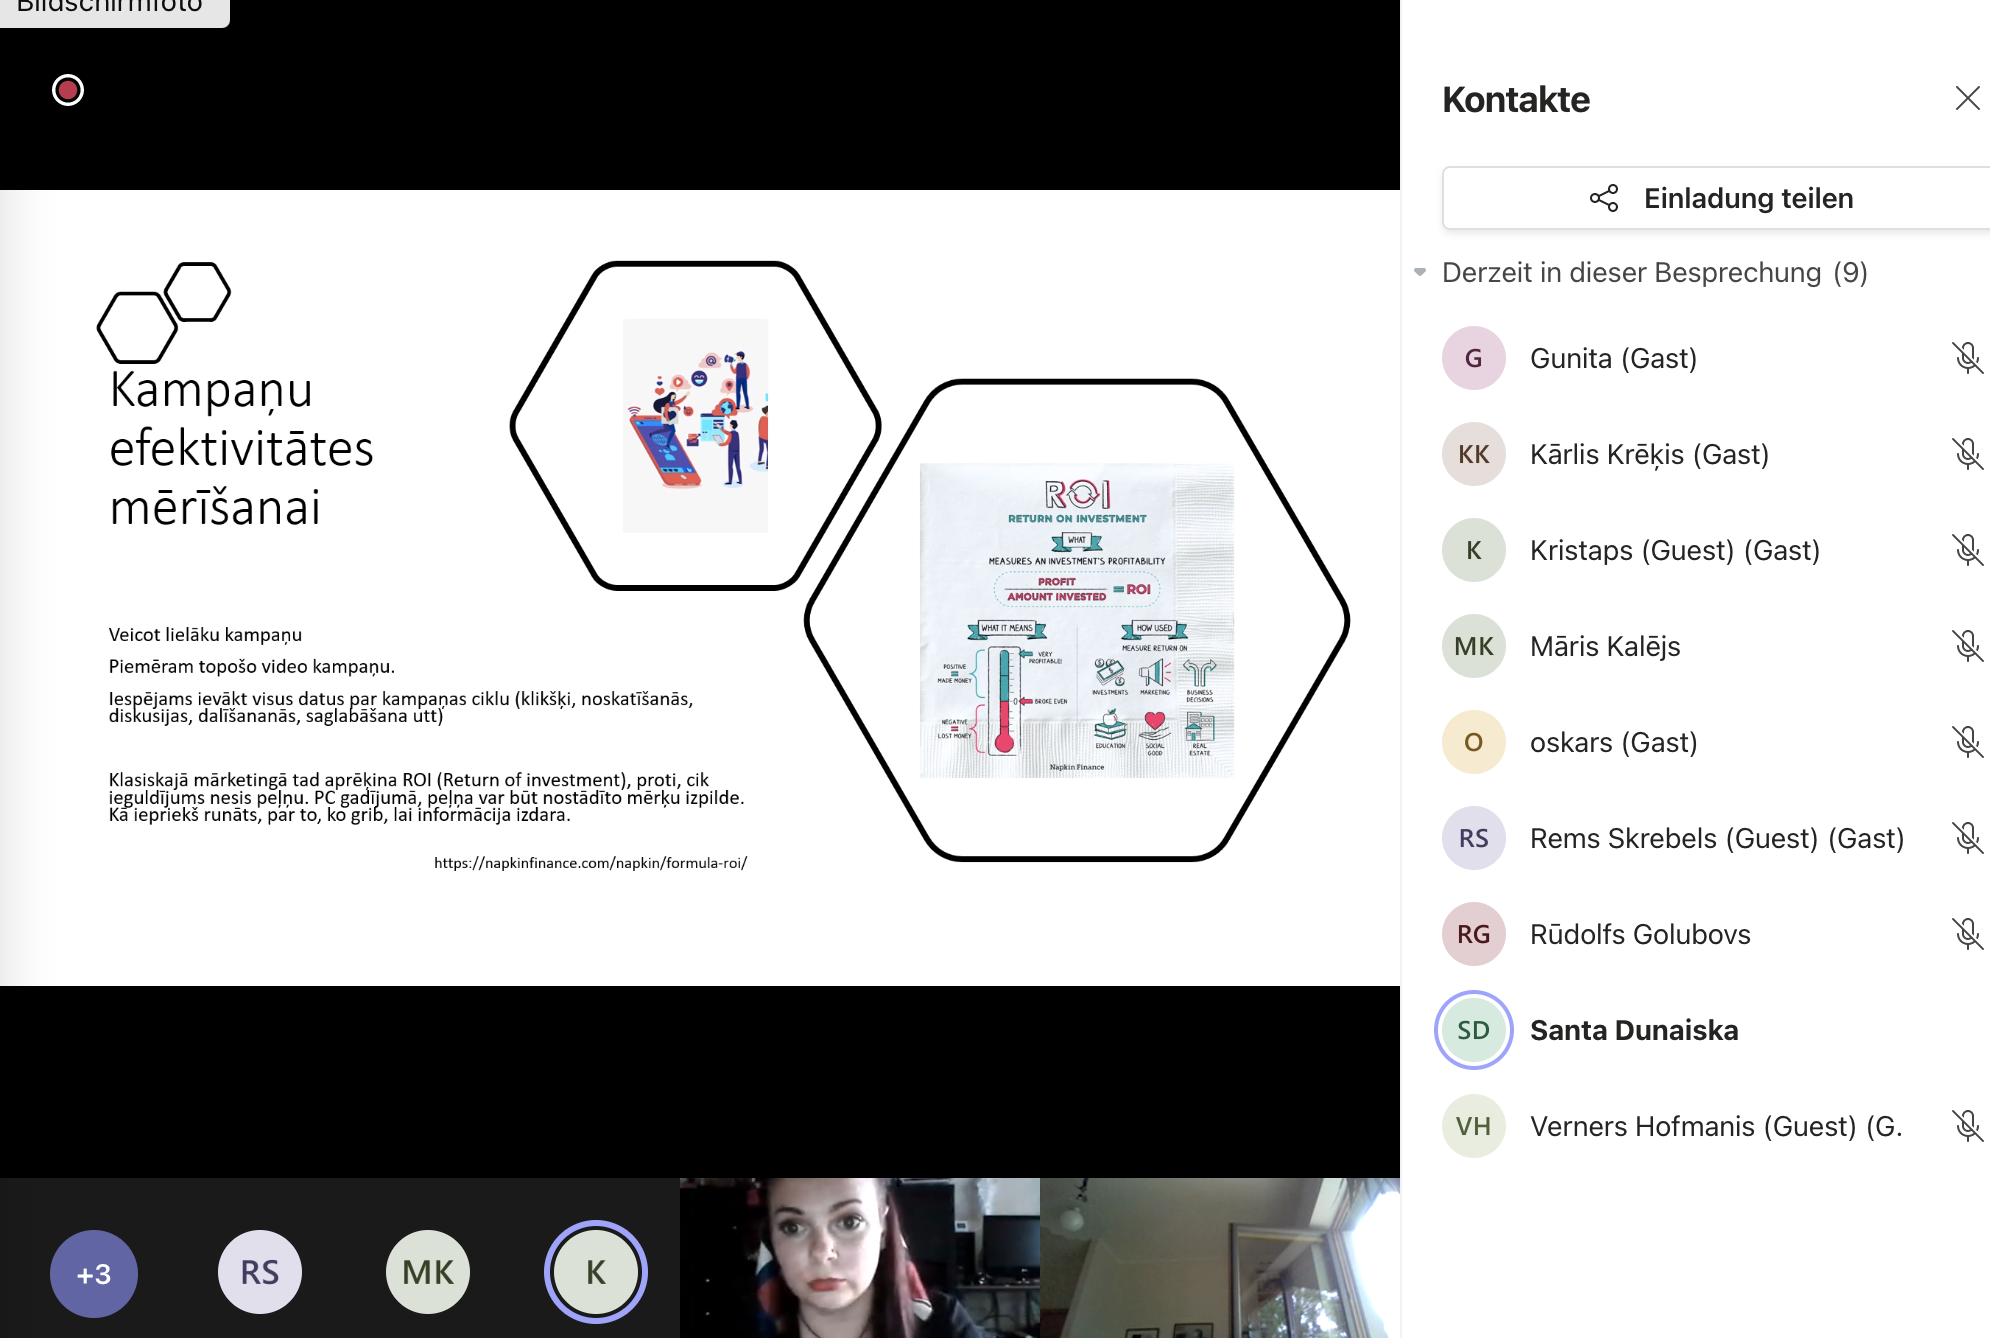Open the +3 more participants bubble

coord(94,1273)
